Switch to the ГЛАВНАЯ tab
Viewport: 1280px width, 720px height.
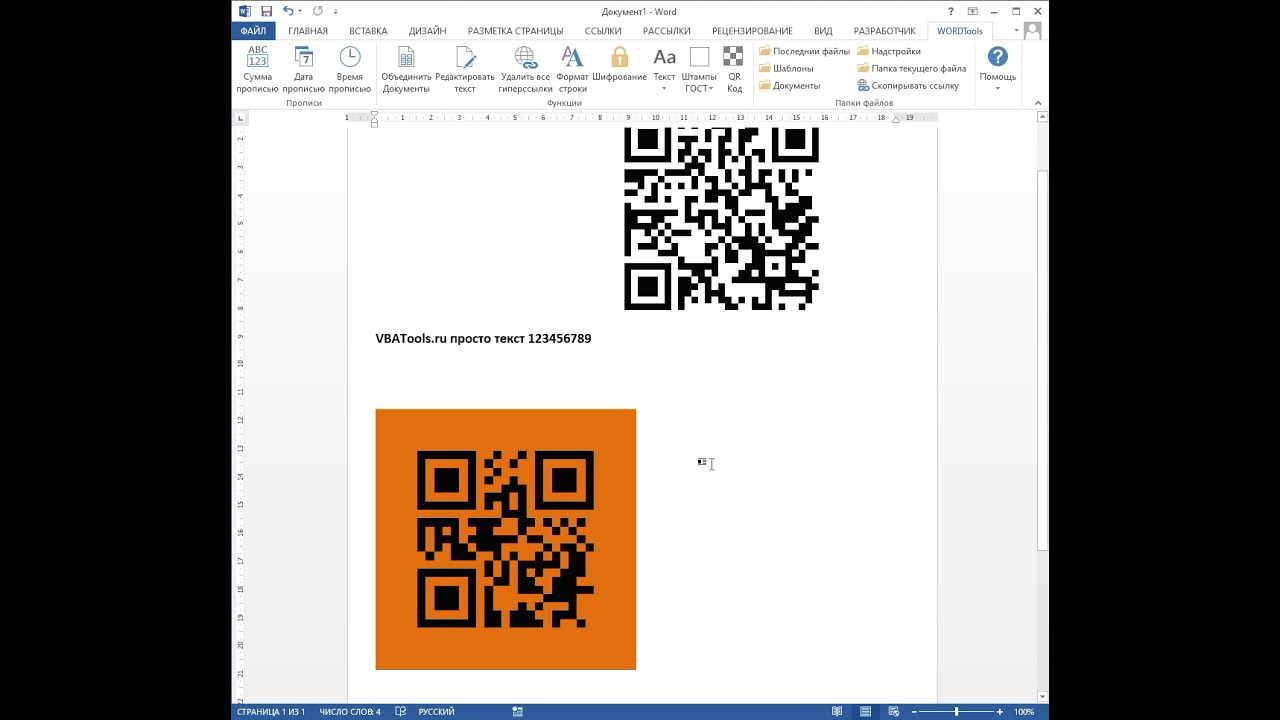(x=308, y=31)
